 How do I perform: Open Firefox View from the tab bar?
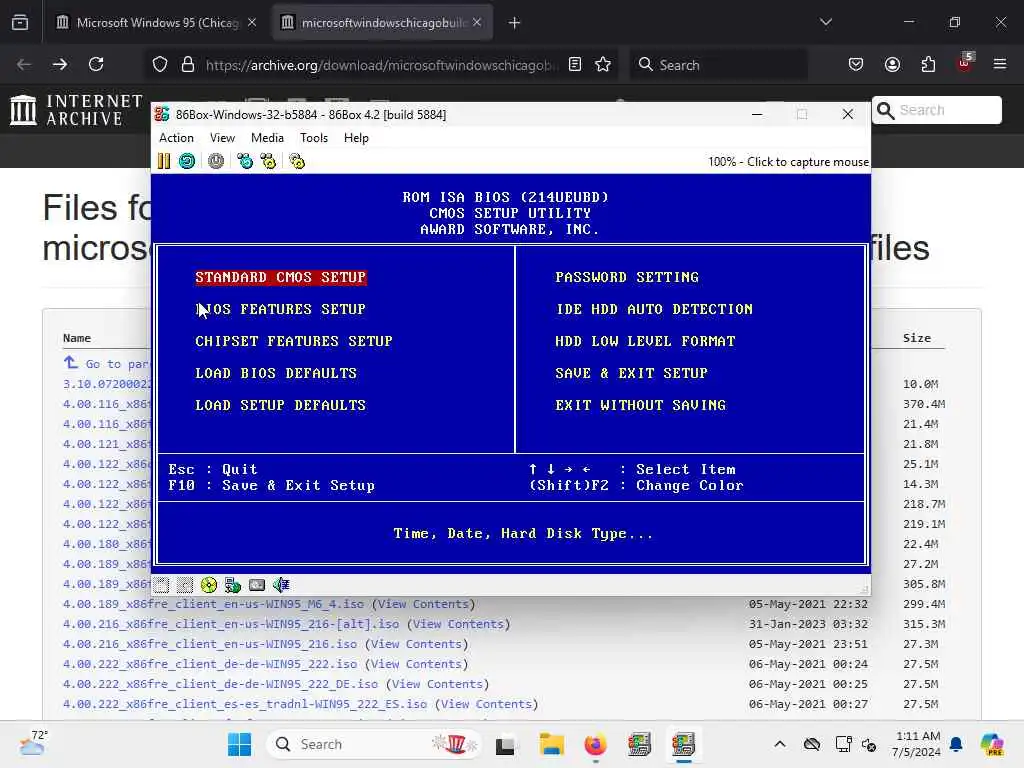coord(20,23)
